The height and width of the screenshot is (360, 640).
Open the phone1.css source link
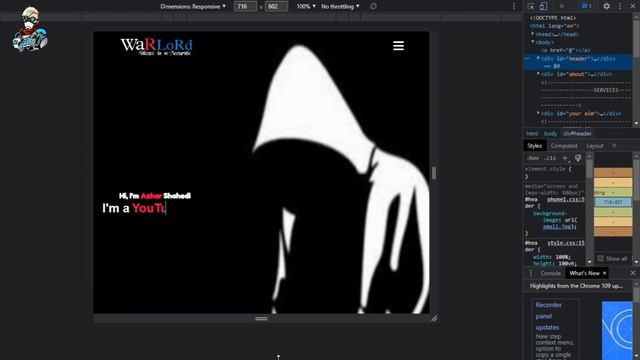click(566, 200)
